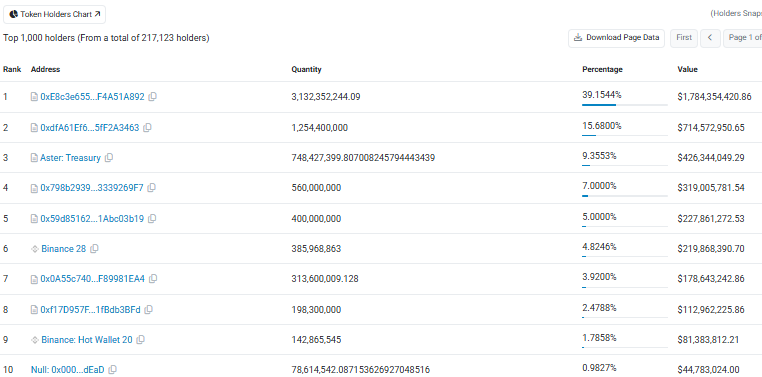The image size is (762, 377).
Task: Click the 39.1544% percentage bar
Action: 625,104
